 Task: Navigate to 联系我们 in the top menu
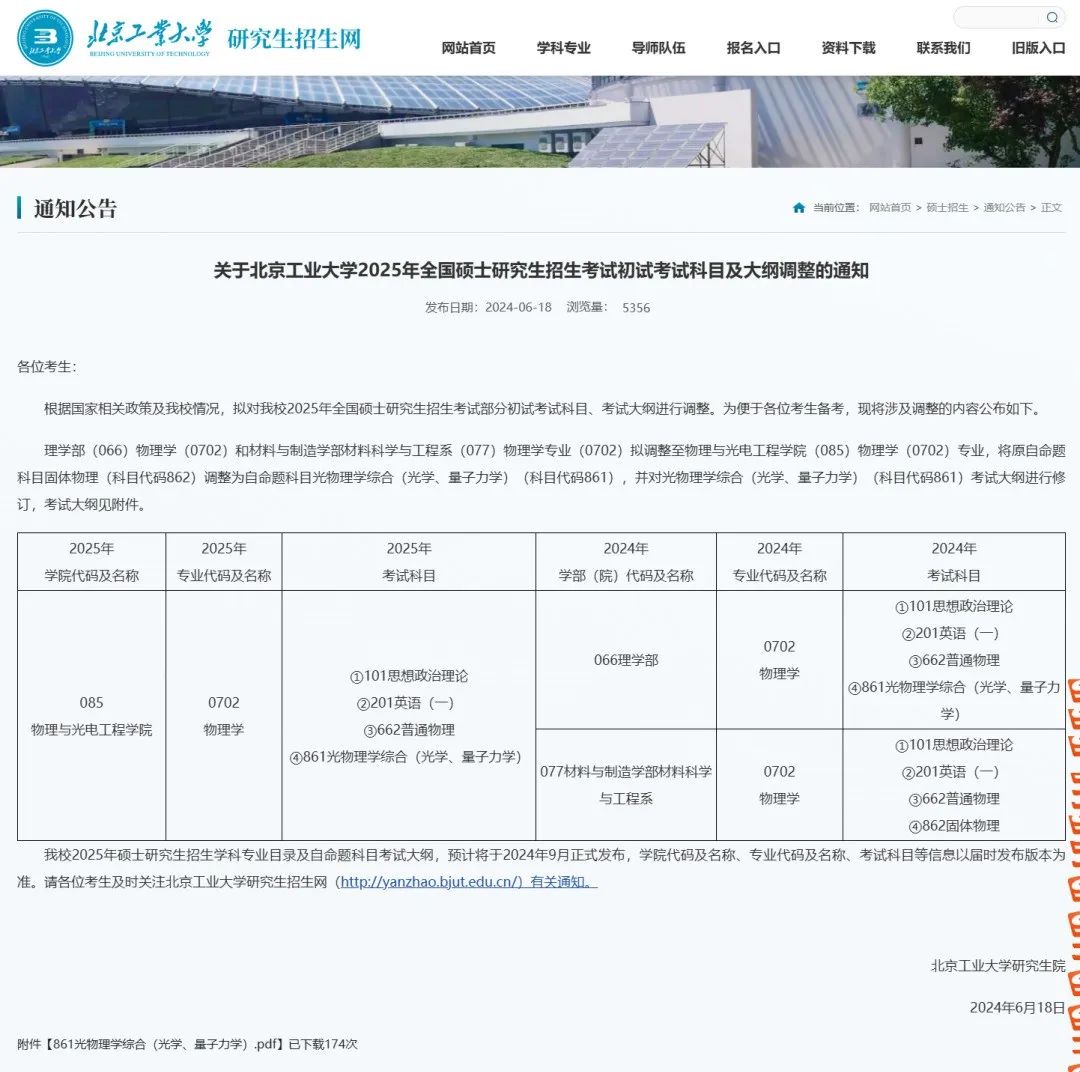(x=943, y=48)
